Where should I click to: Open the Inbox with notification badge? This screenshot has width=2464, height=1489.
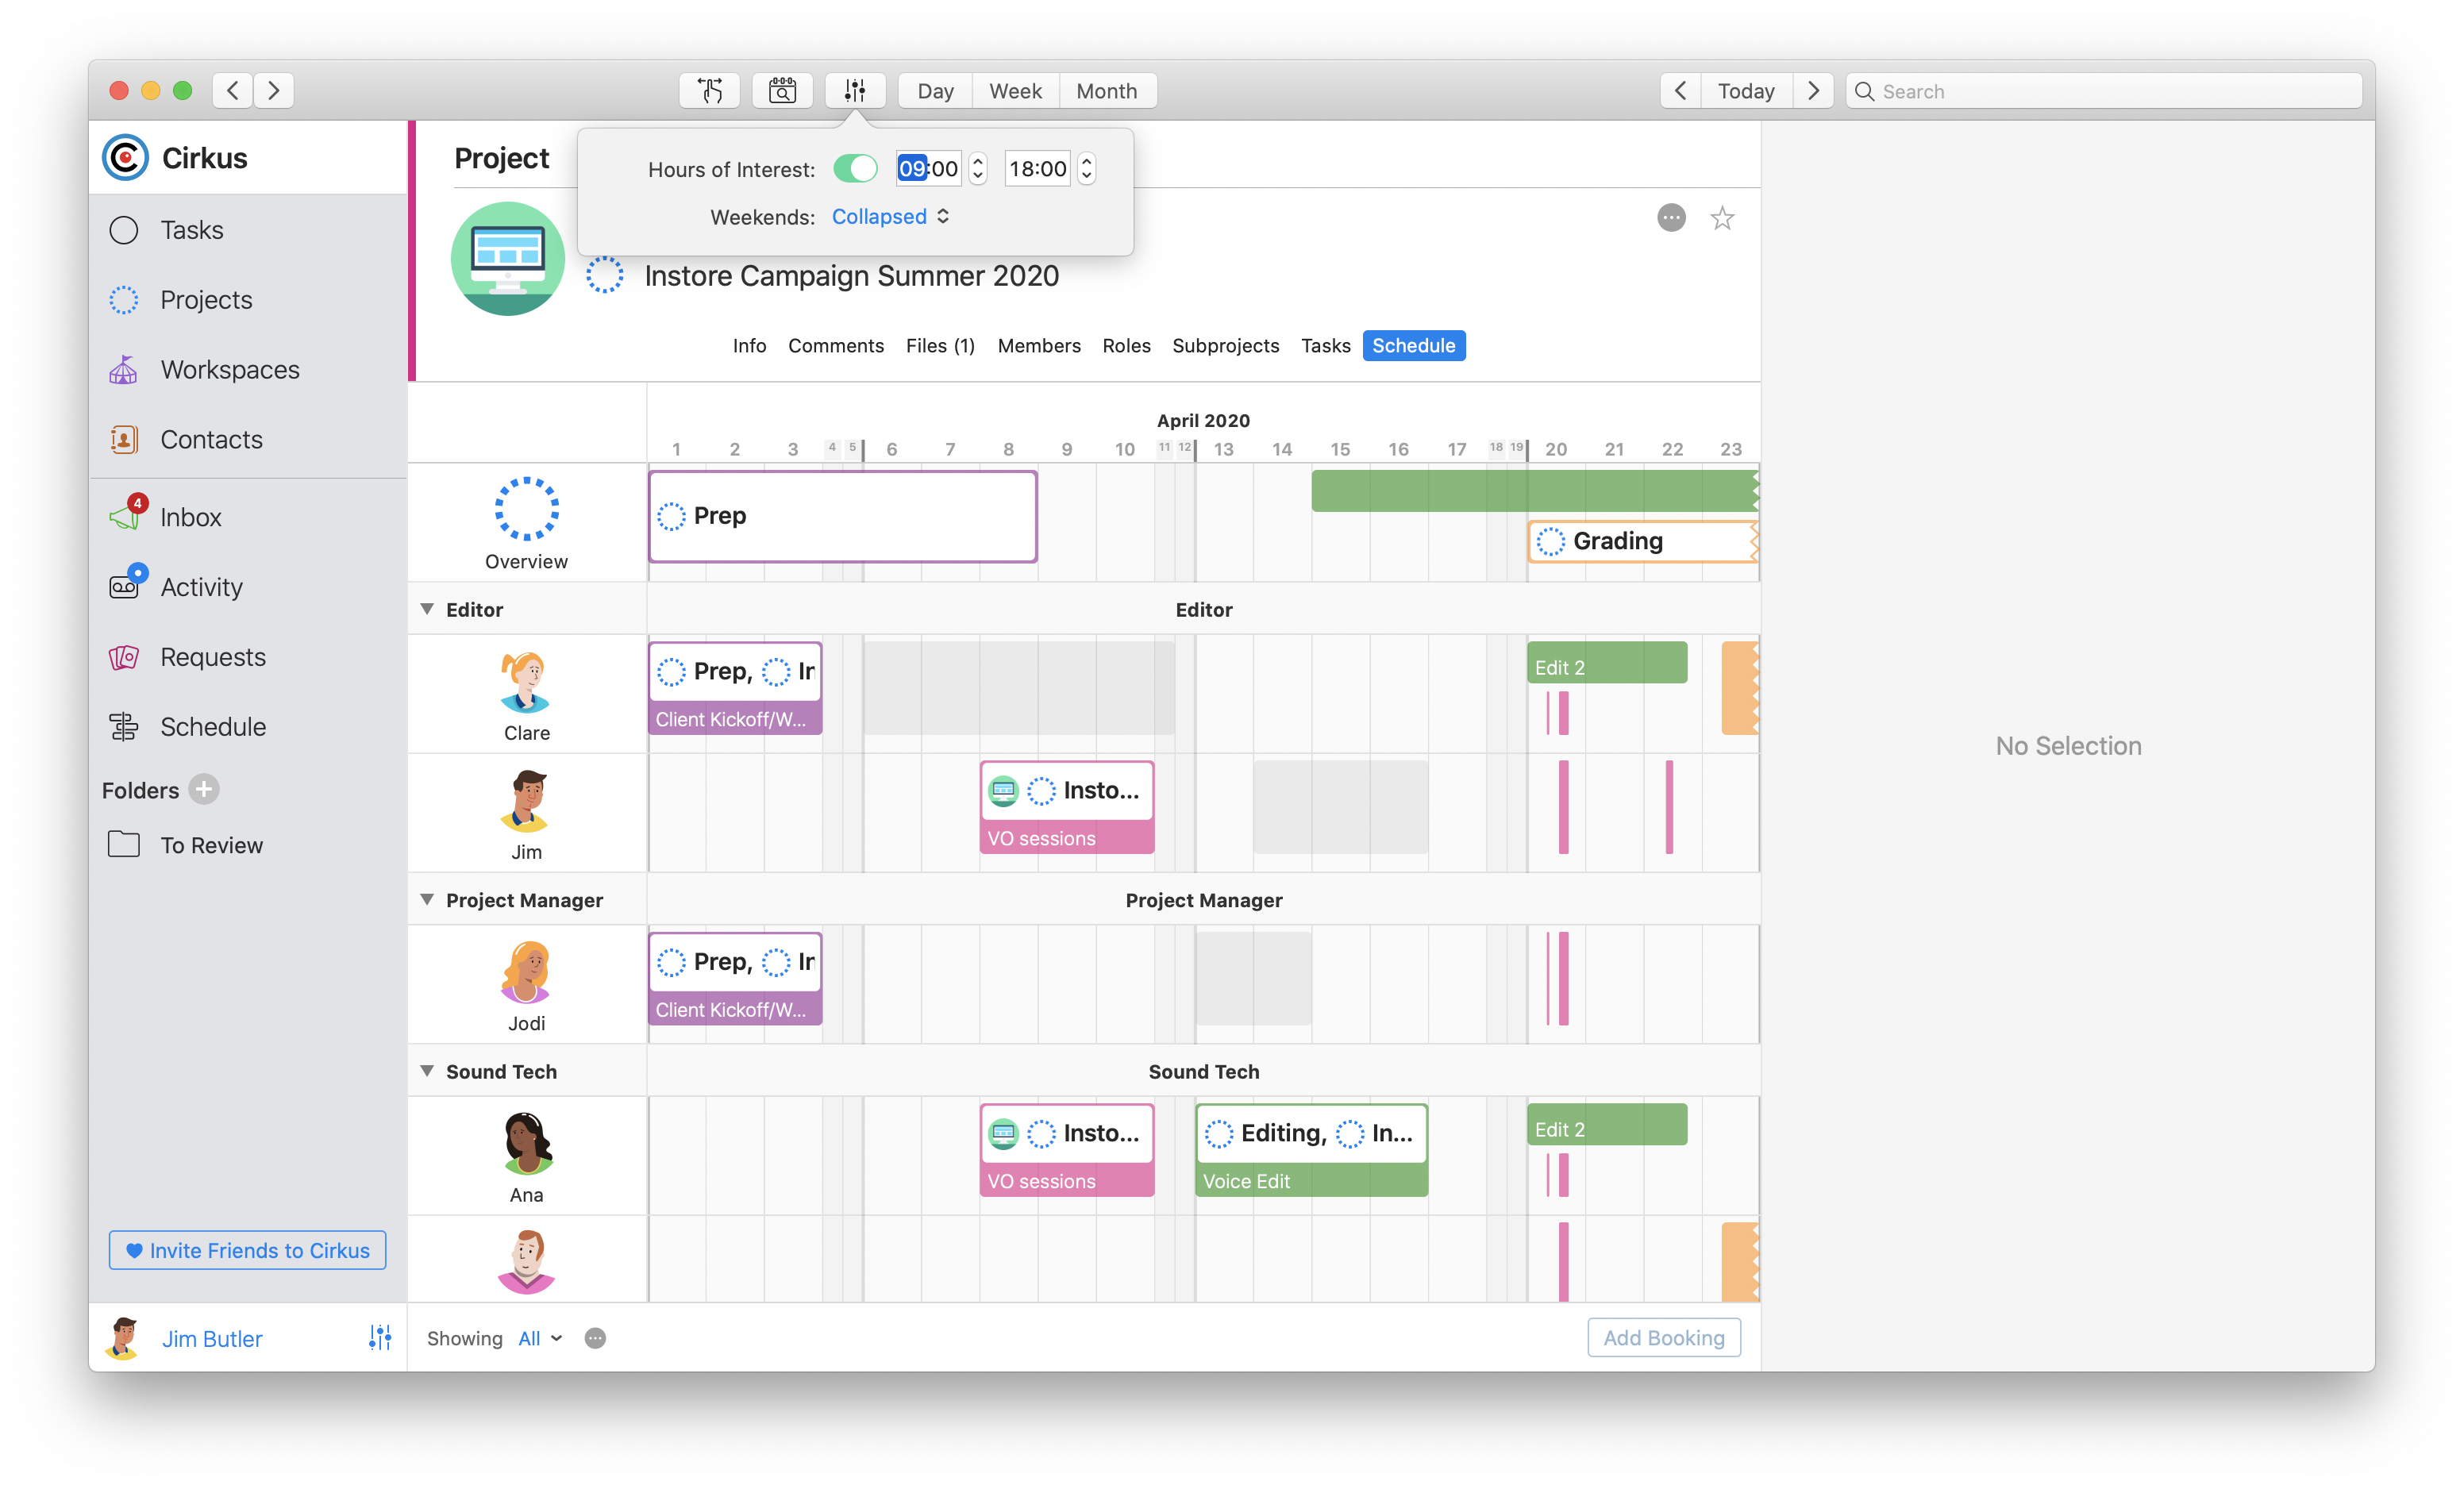pos(190,517)
